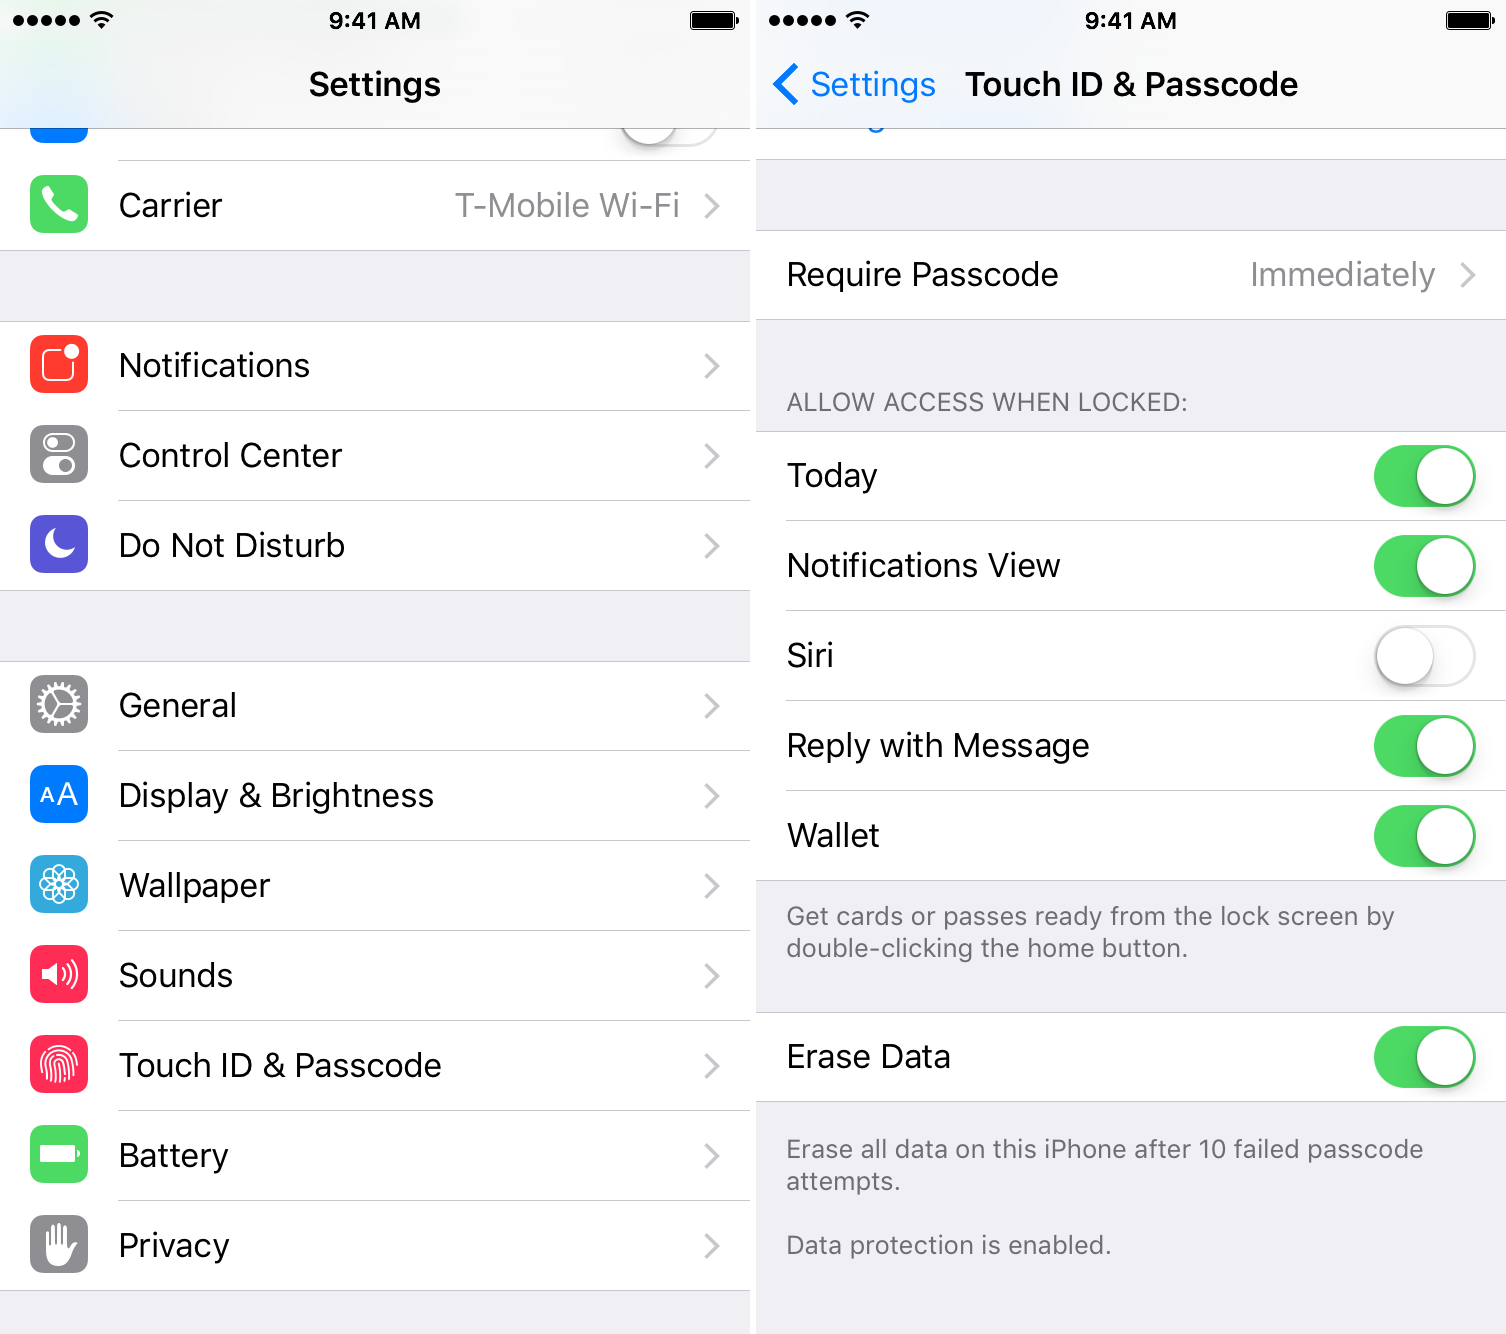
Task: Tap the General gear icon
Action: coord(59,704)
